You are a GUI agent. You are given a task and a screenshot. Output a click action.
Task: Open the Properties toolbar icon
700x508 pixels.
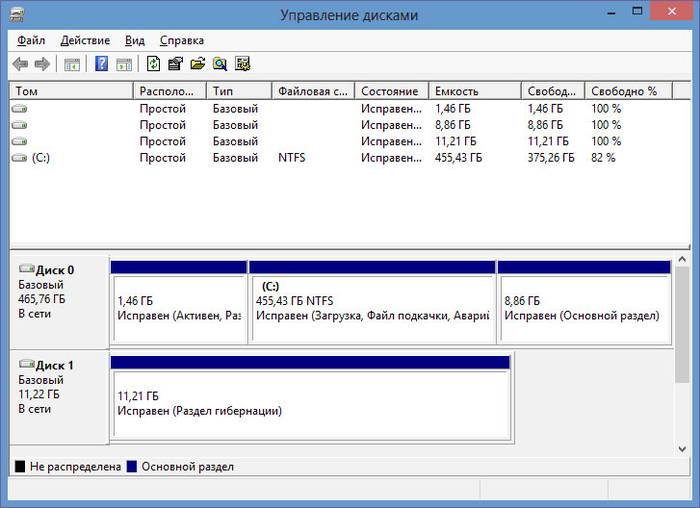175,64
